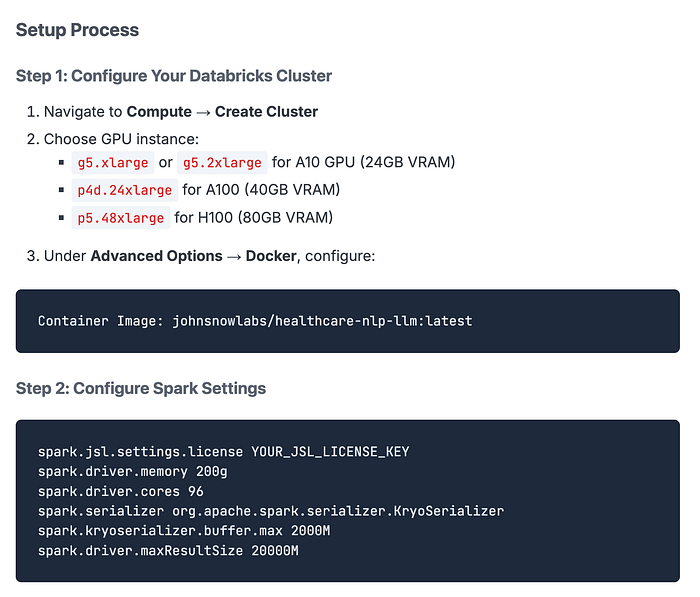Screen dimensions: 700x597
Task: Click the spark.driver.maxResultSize 20000M line
Action: (x=168, y=551)
